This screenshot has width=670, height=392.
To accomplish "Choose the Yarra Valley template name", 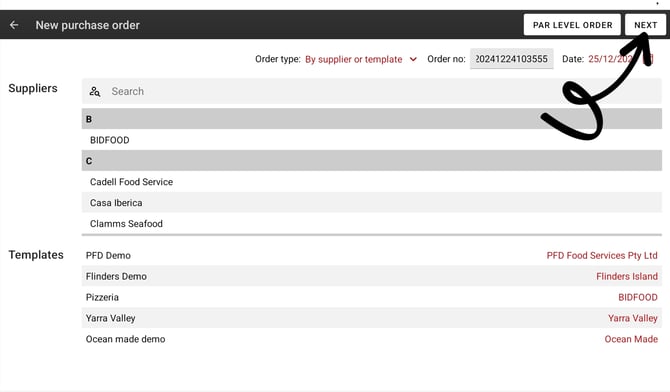I will pyautogui.click(x=110, y=318).
